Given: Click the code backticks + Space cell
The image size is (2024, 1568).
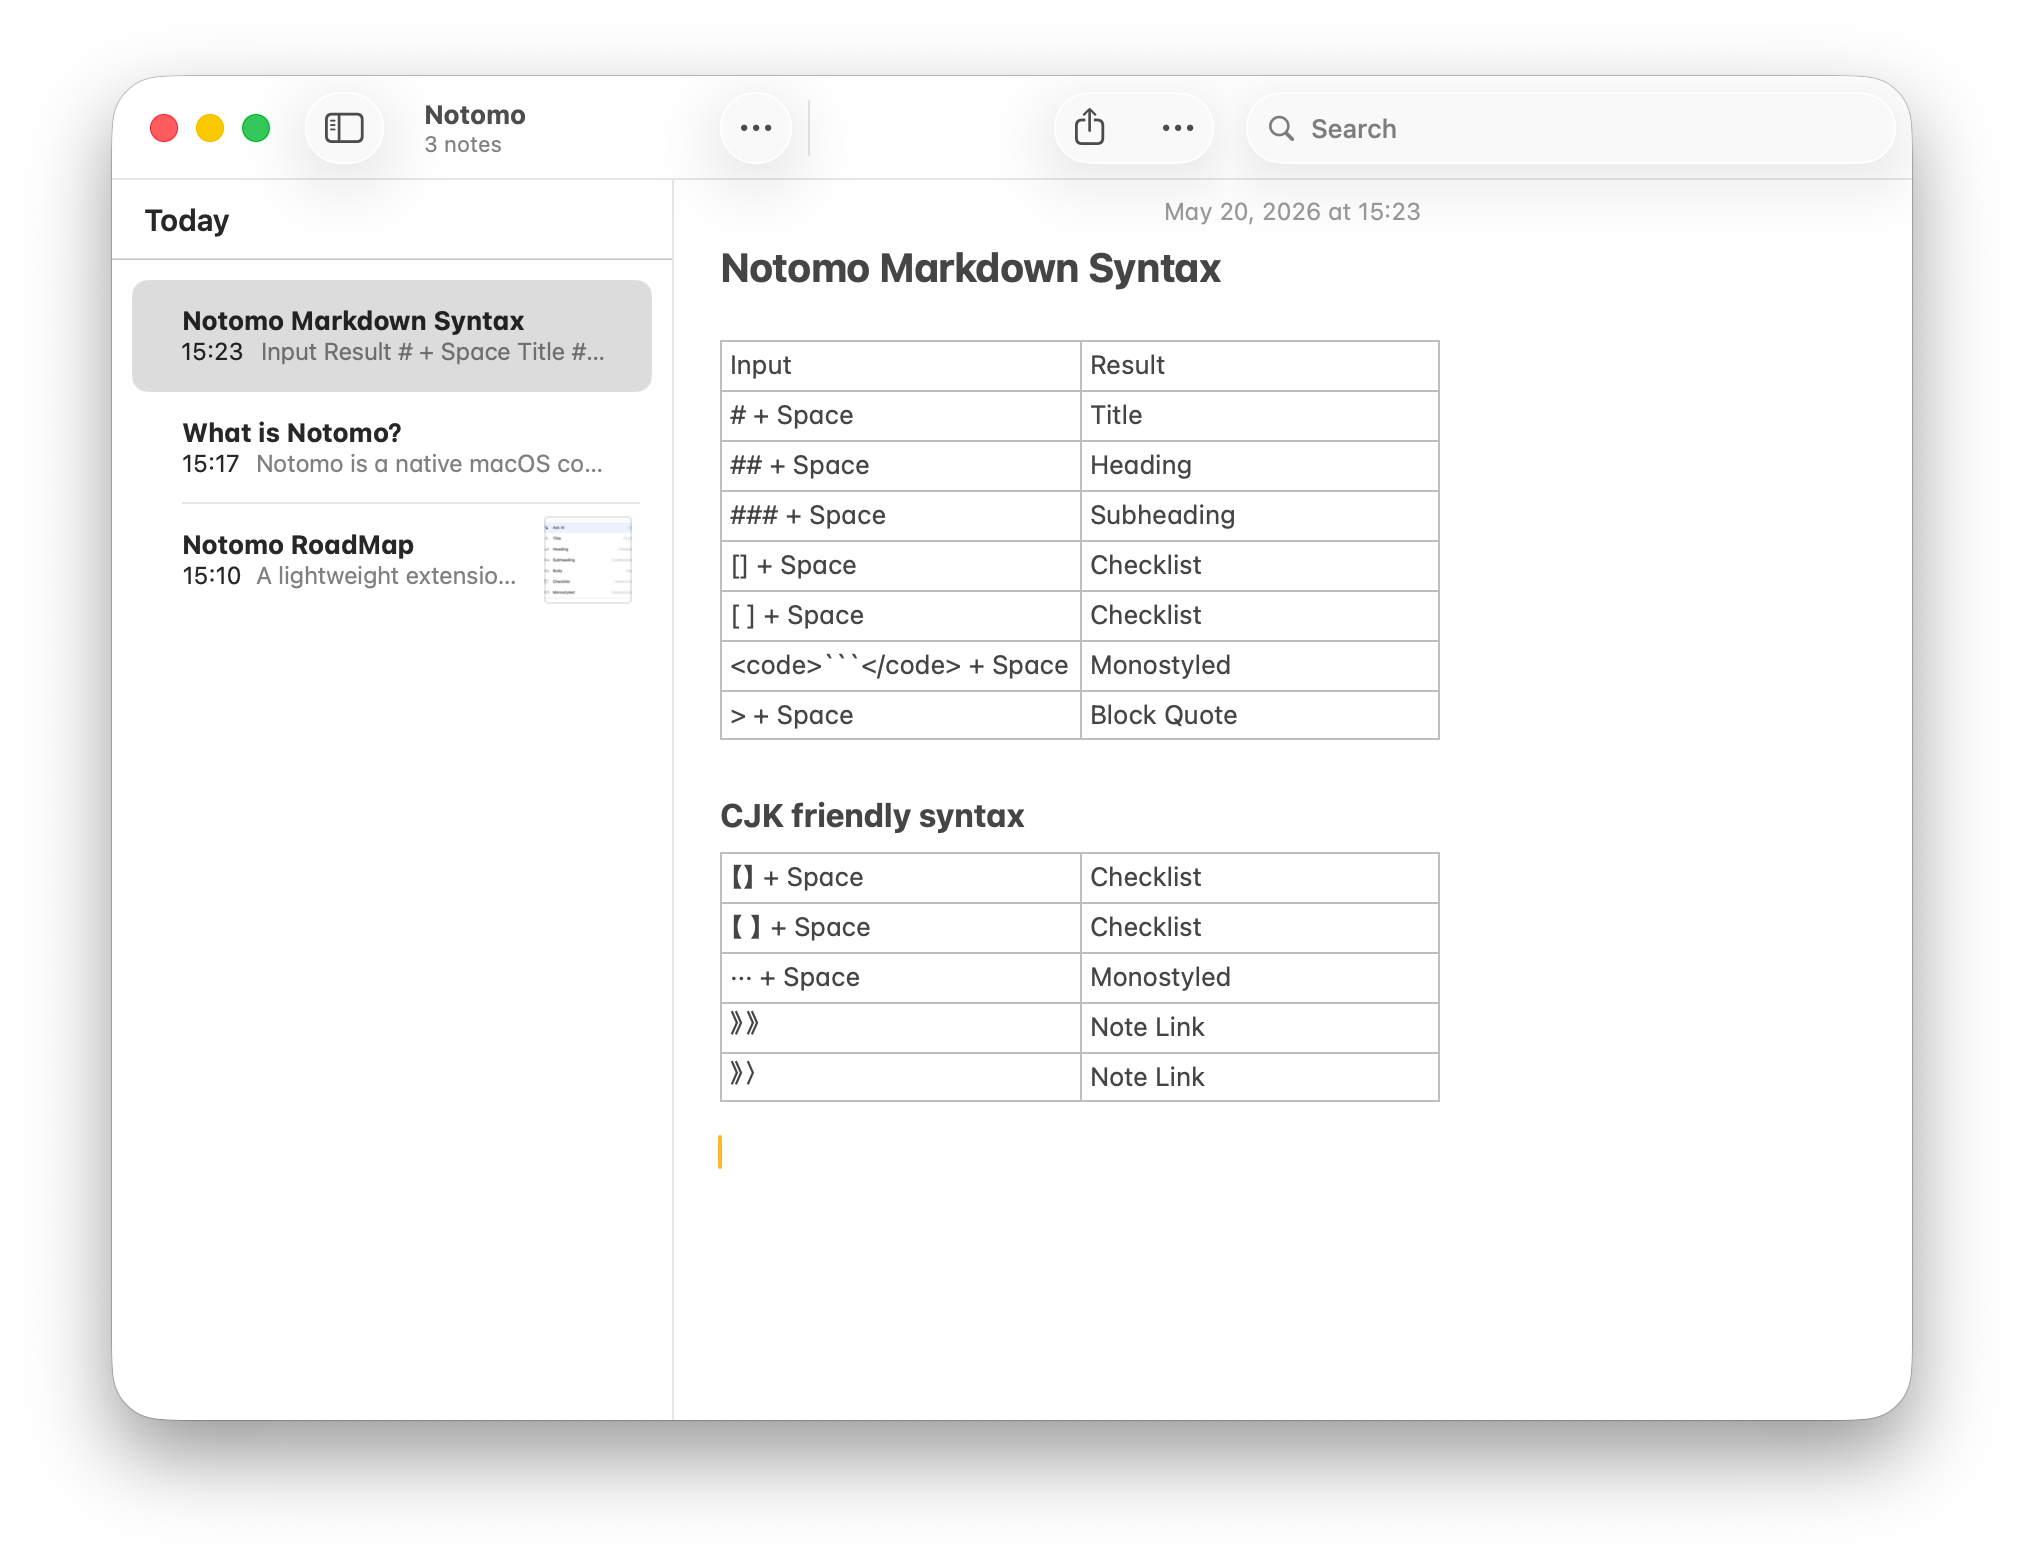Looking at the screenshot, I should 900,666.
